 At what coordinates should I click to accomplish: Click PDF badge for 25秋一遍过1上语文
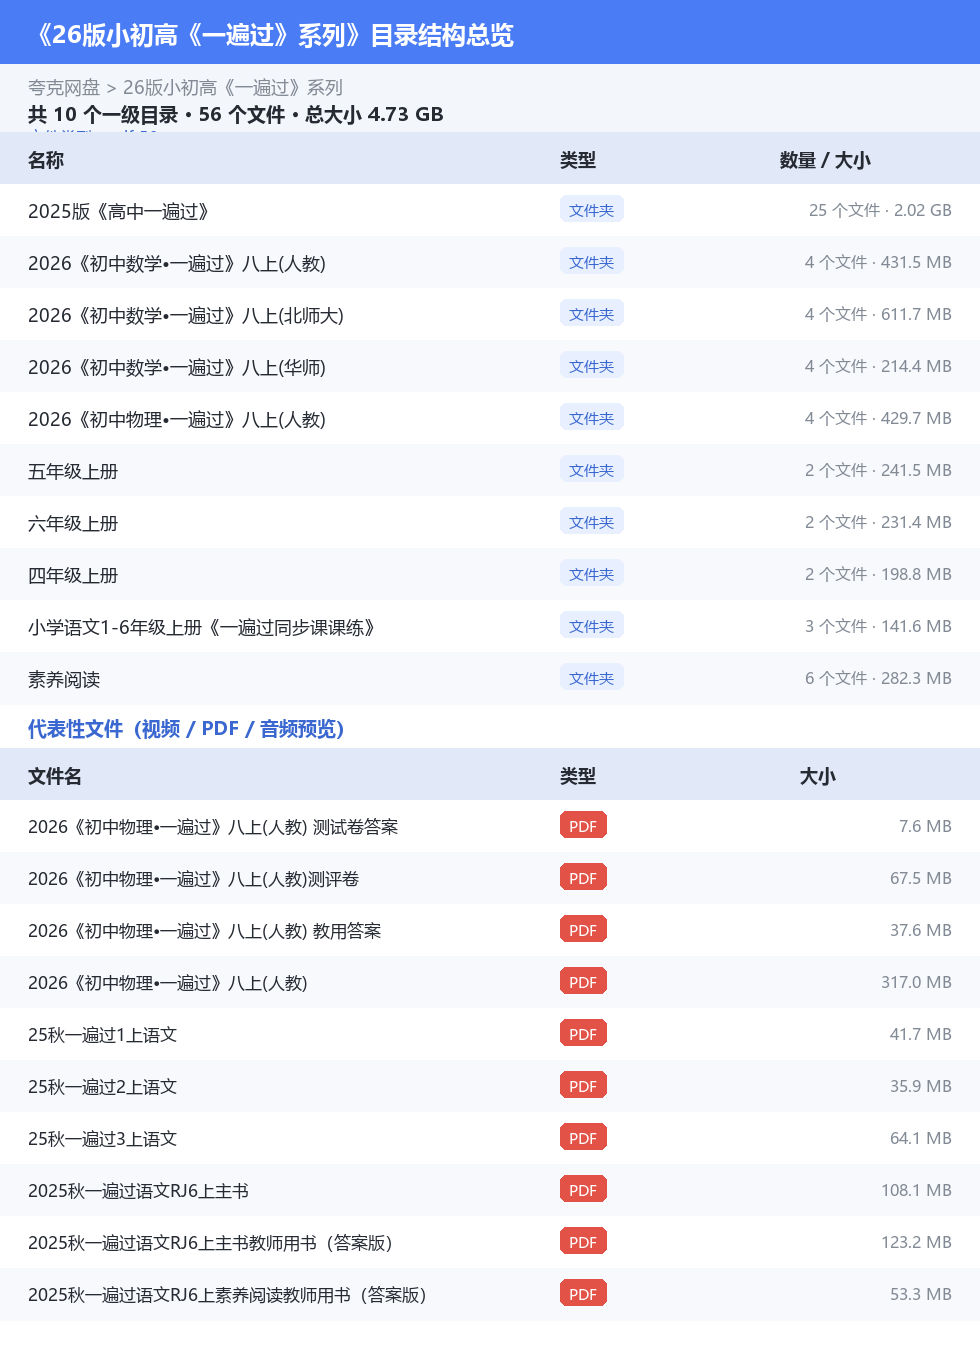583,1033
